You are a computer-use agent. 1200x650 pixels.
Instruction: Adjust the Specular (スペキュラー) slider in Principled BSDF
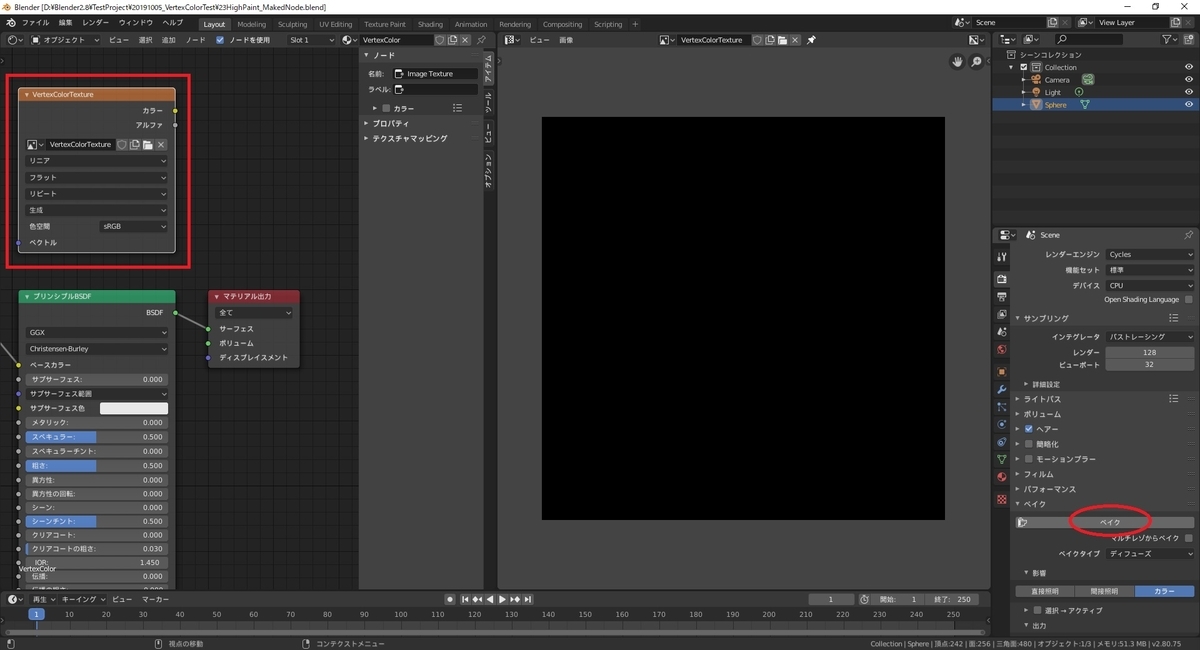[x=97, y=437]
